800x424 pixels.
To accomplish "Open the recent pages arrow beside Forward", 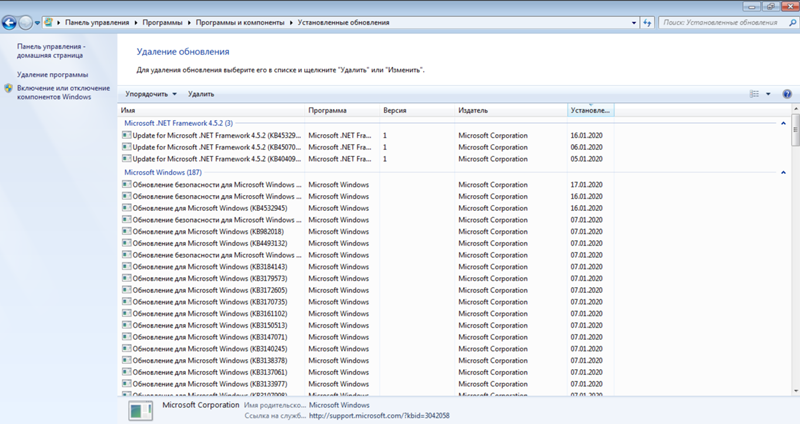I will point(37,23).
